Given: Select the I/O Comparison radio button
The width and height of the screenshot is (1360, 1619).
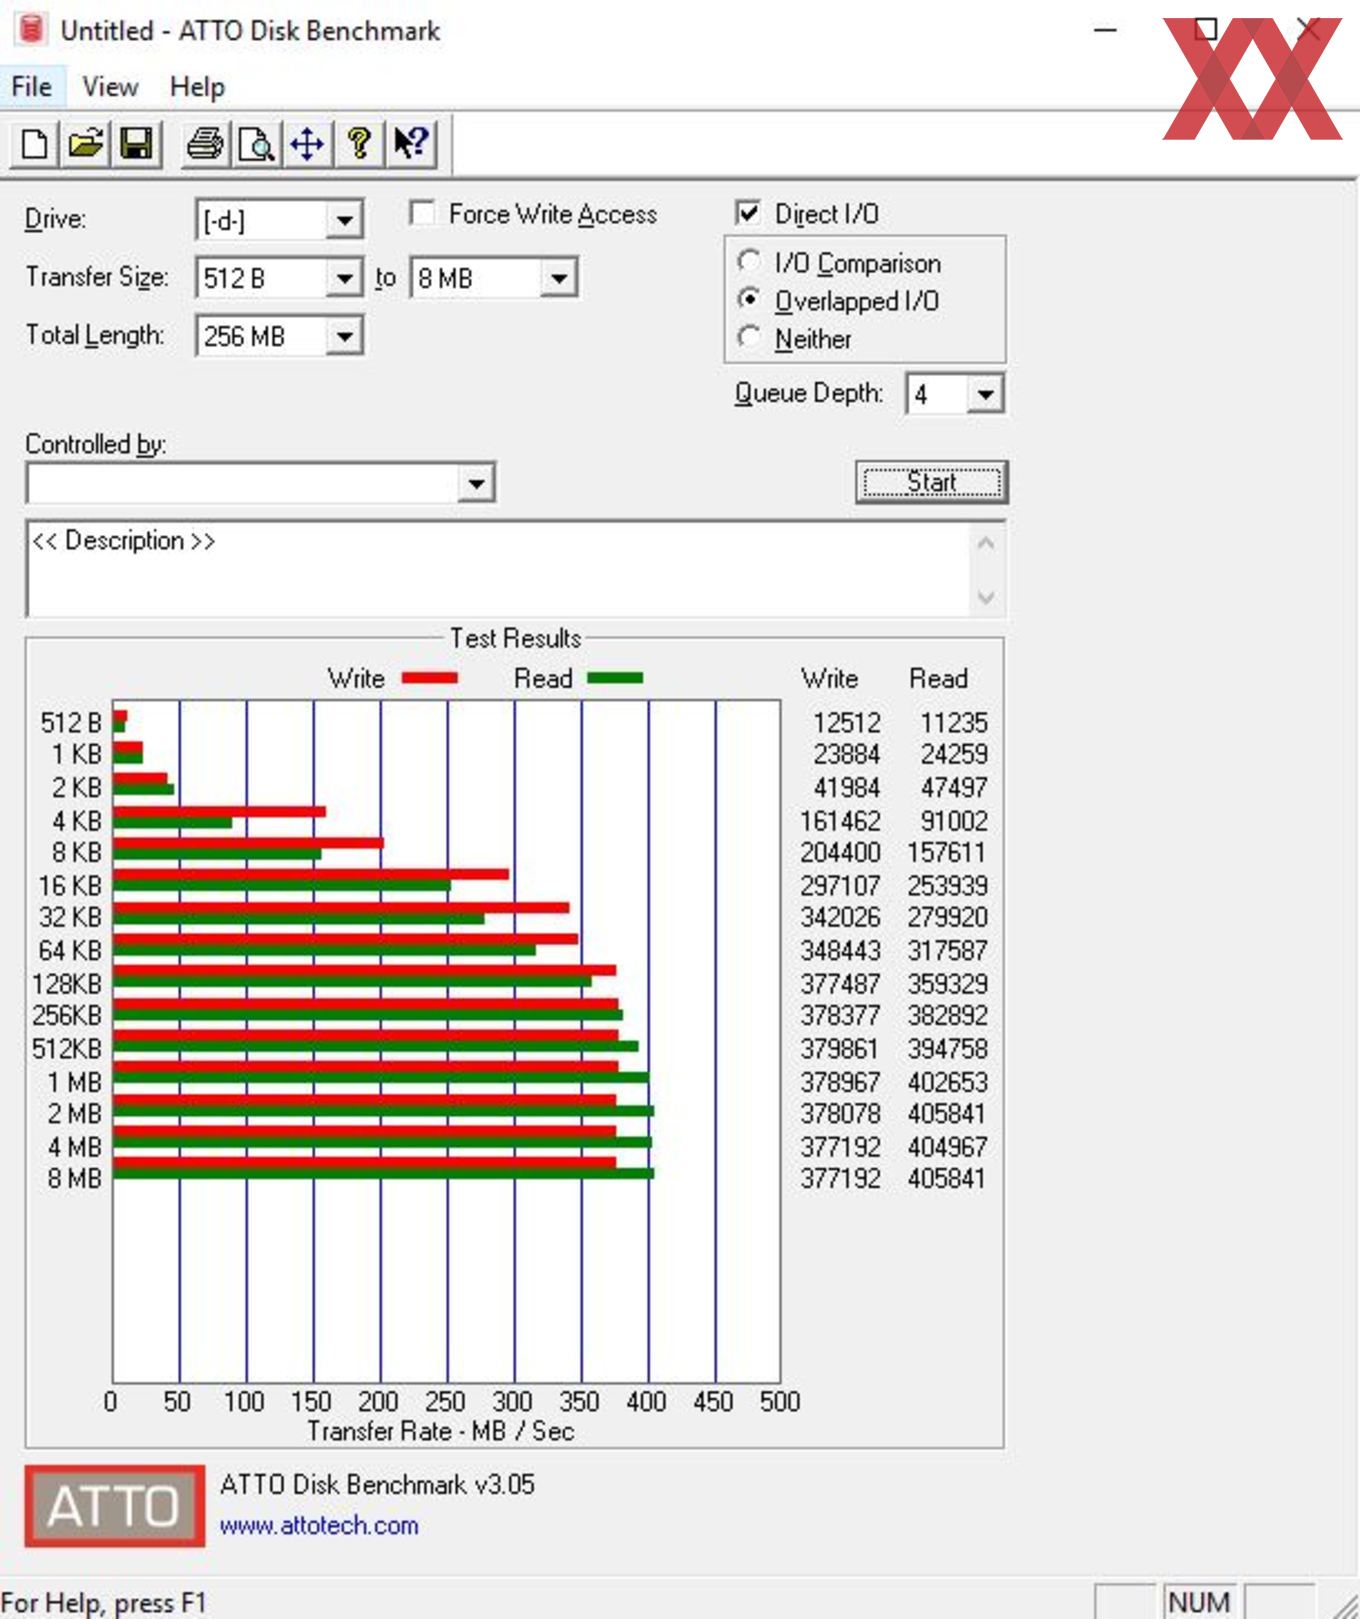Looking at the screenshot, I should tap(749, 261).
